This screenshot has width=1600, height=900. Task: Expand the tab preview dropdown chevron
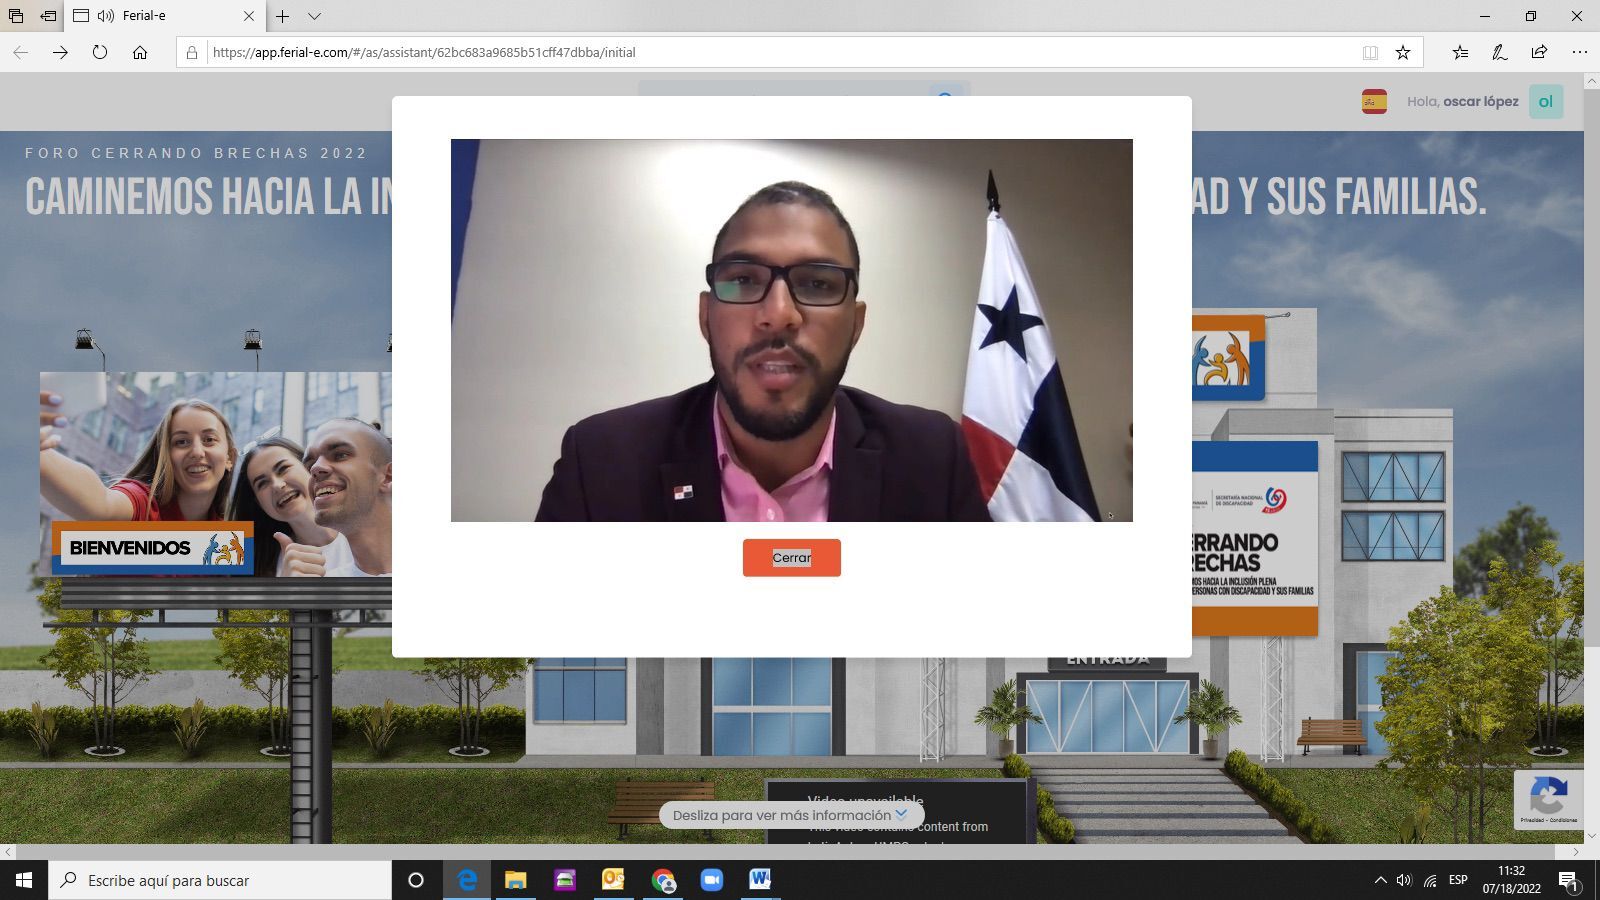point(314,16)
